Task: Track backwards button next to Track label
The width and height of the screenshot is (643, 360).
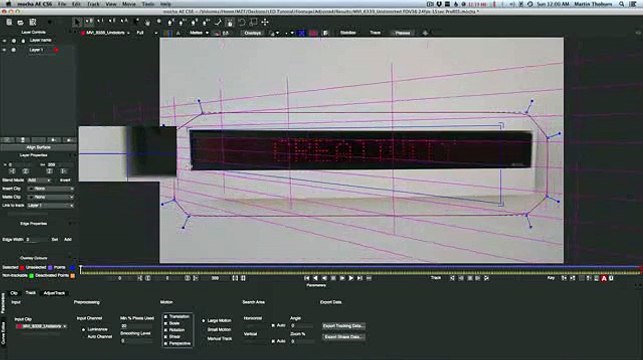Action: click(x=452, y=278)
